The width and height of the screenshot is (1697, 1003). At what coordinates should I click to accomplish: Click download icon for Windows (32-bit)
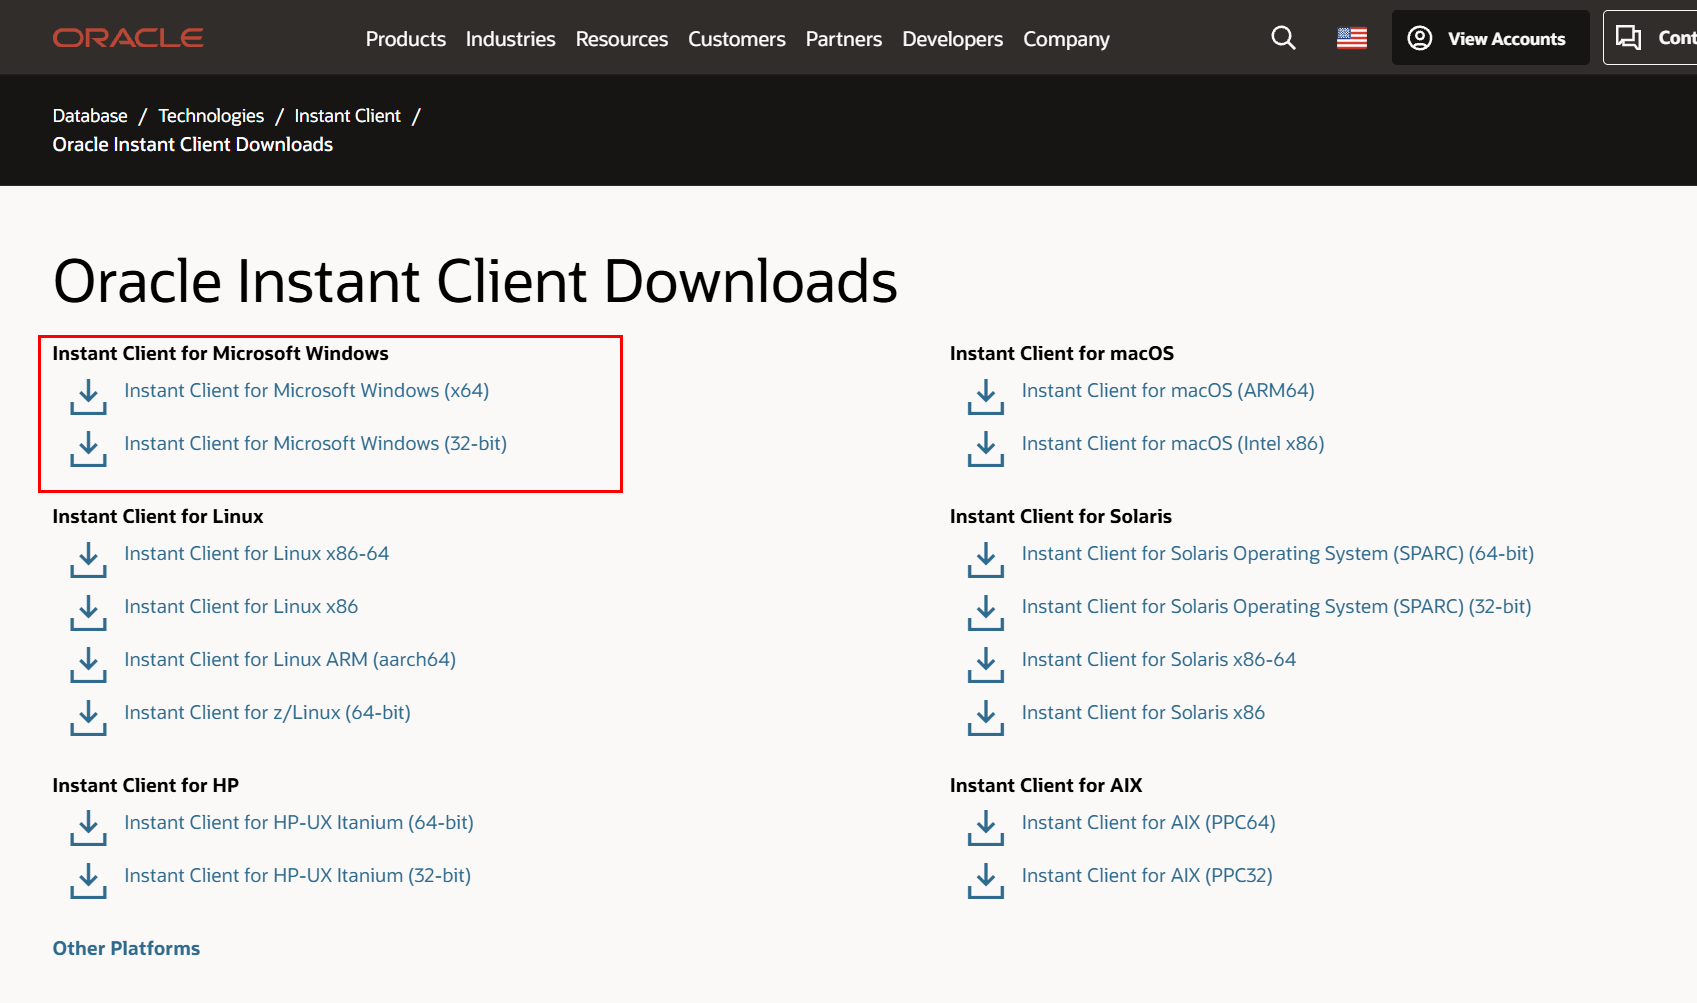[88, 449]
